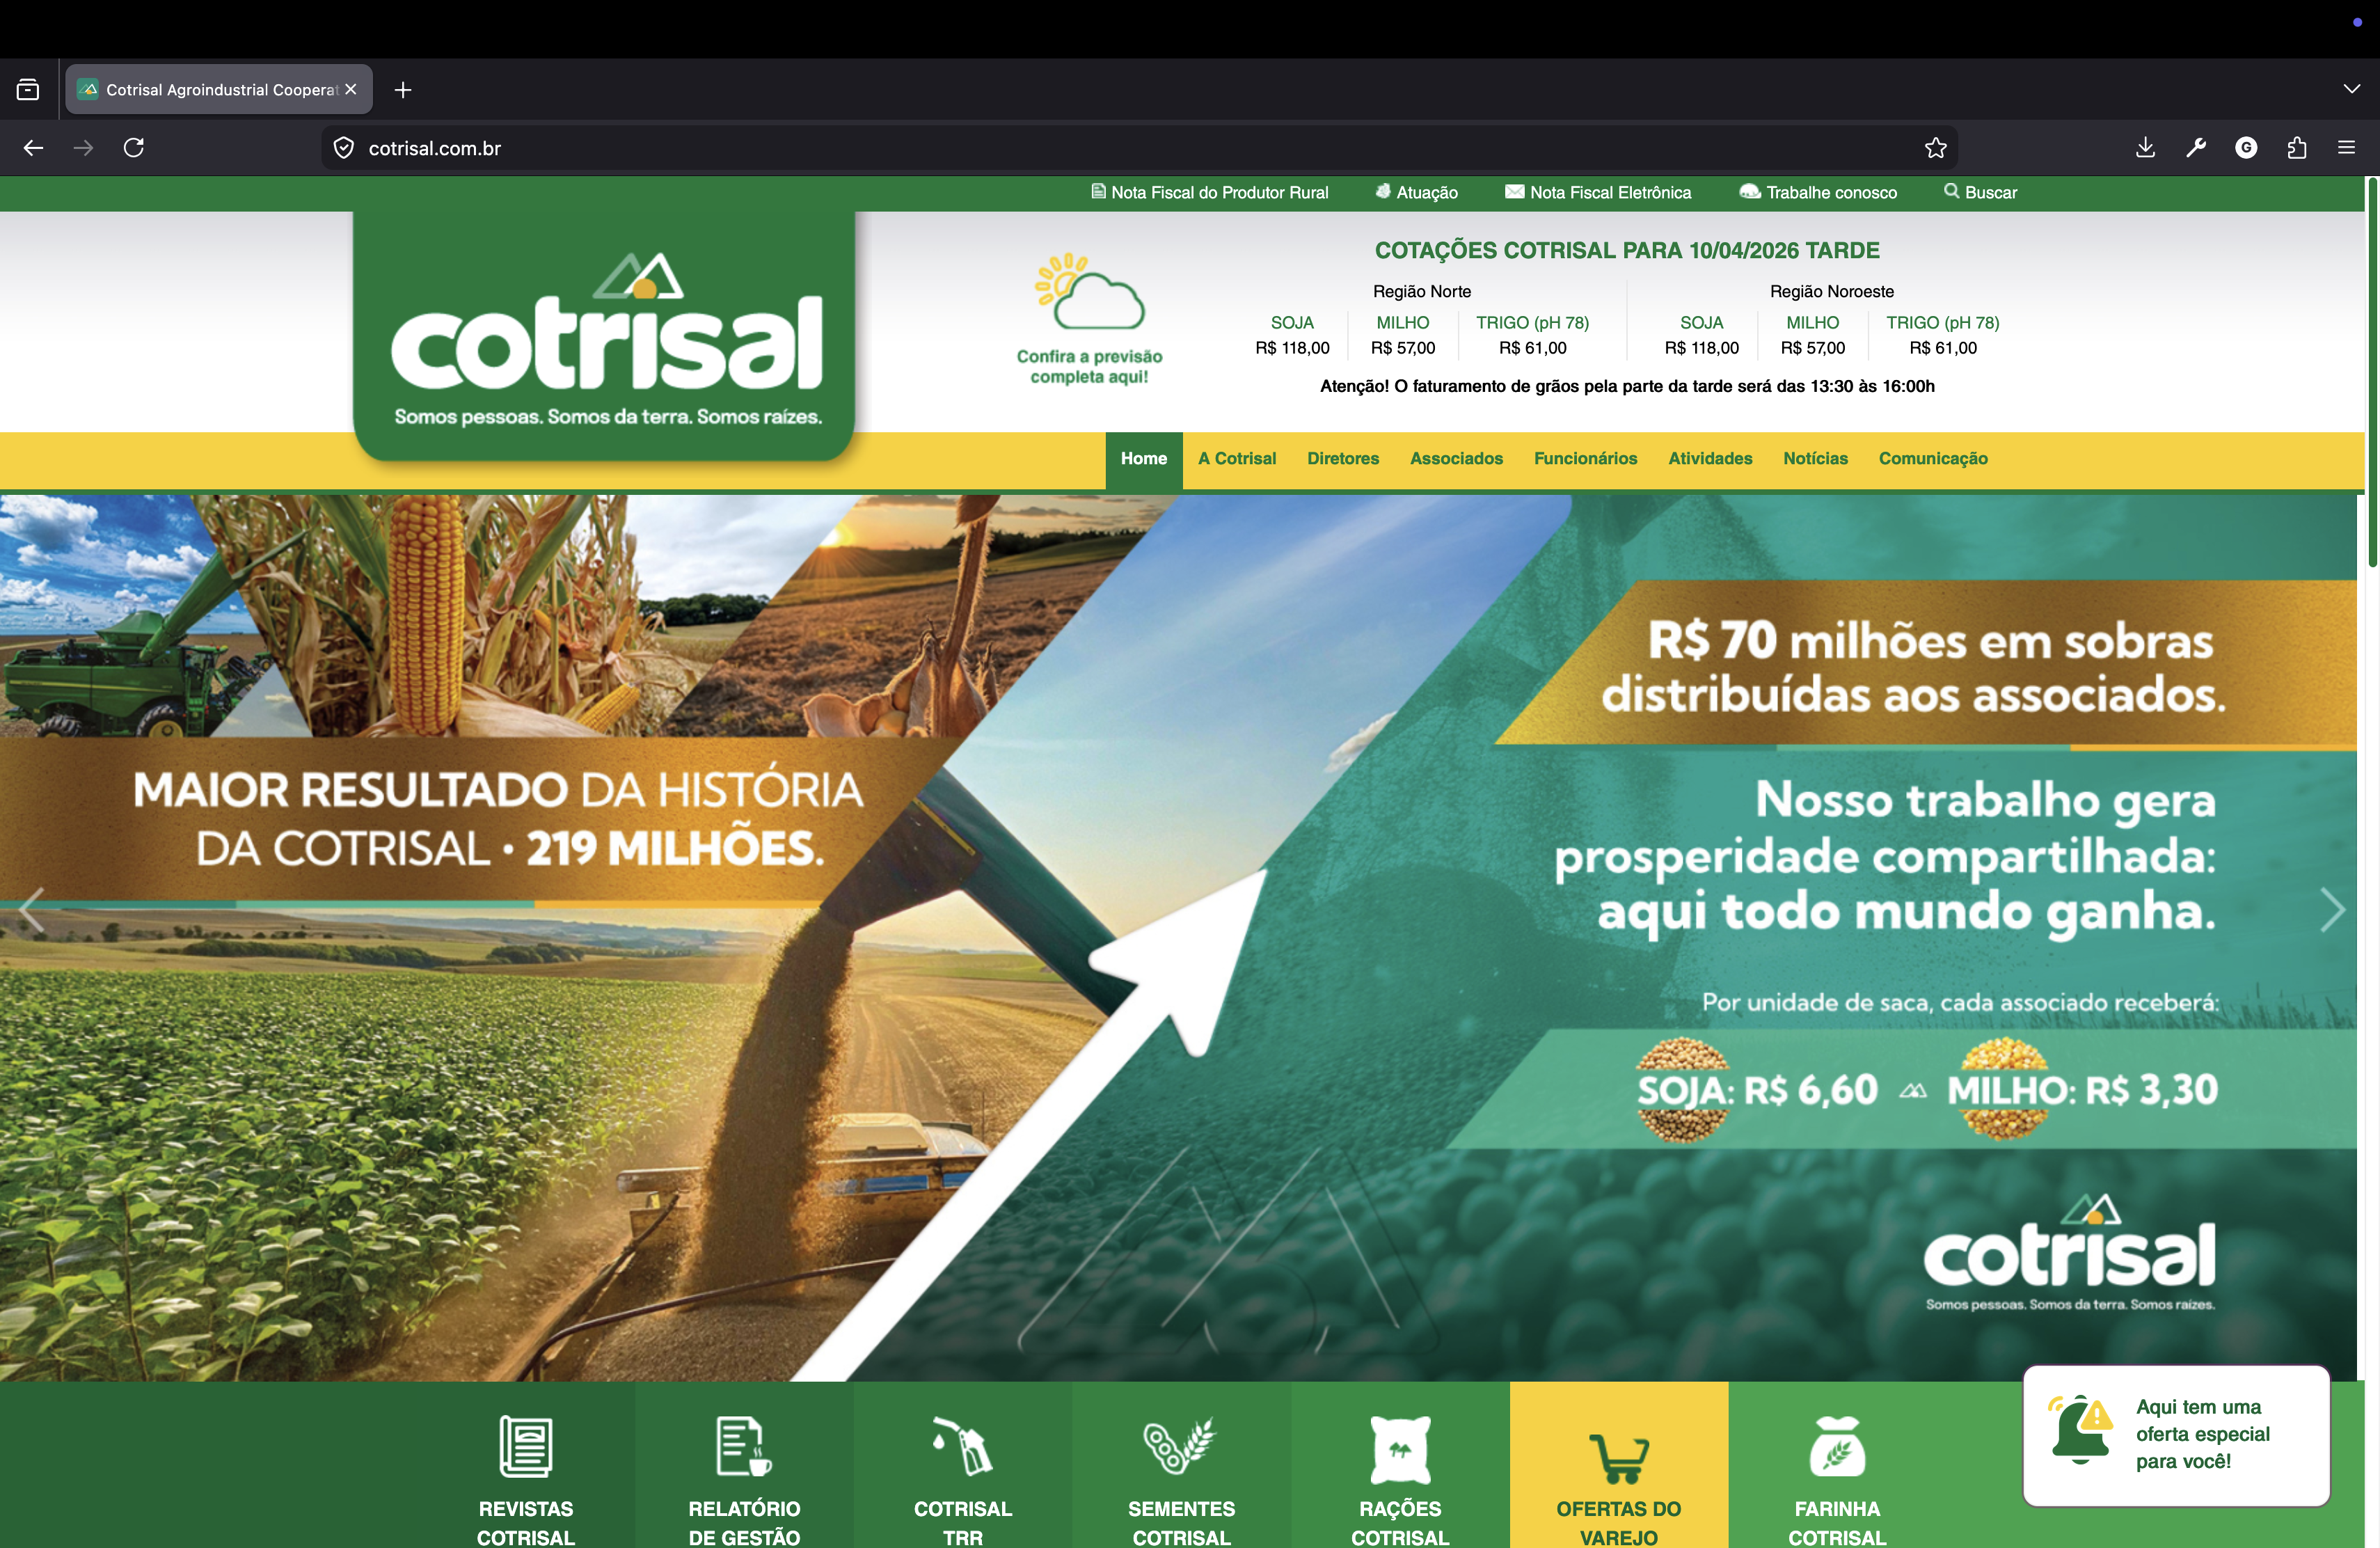Click Região Norte MILHO price R$ 57,00
2380x1548 pixels.
(1402, 348)
